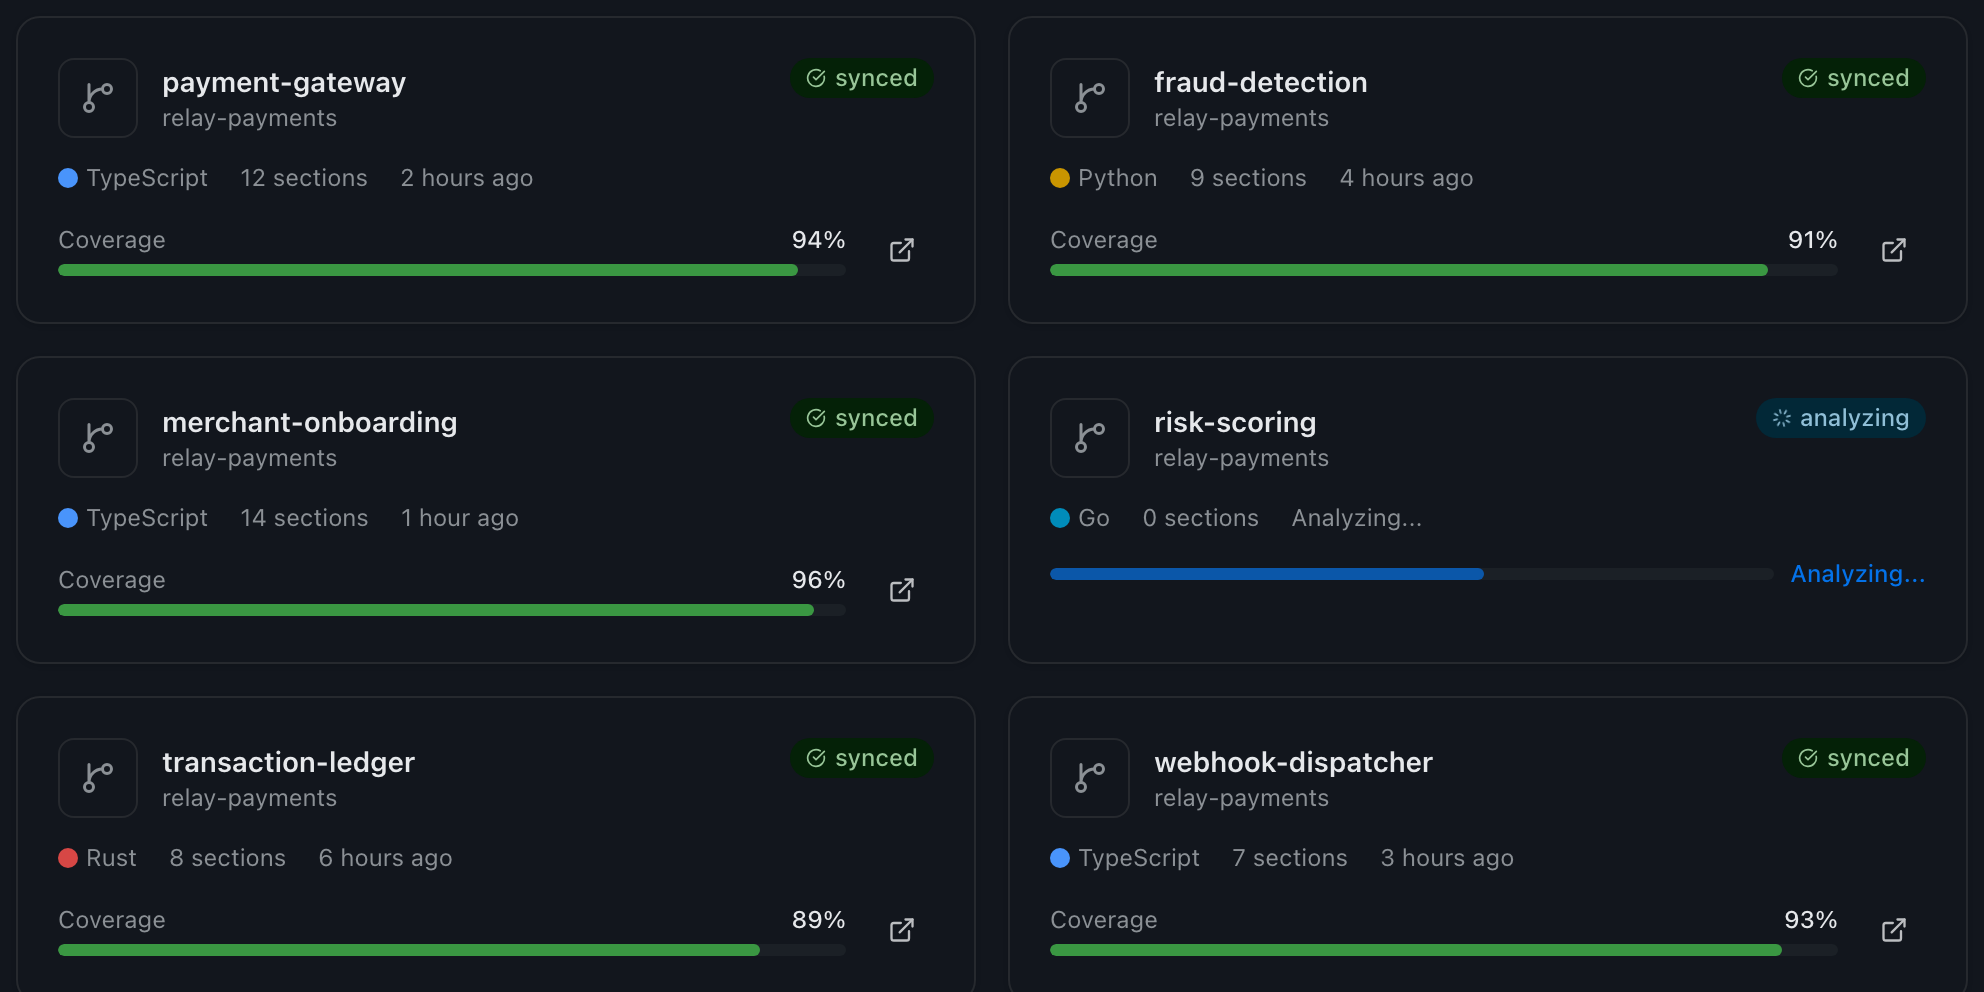Open payment-gateway via its external link icon

coord(901,250)
